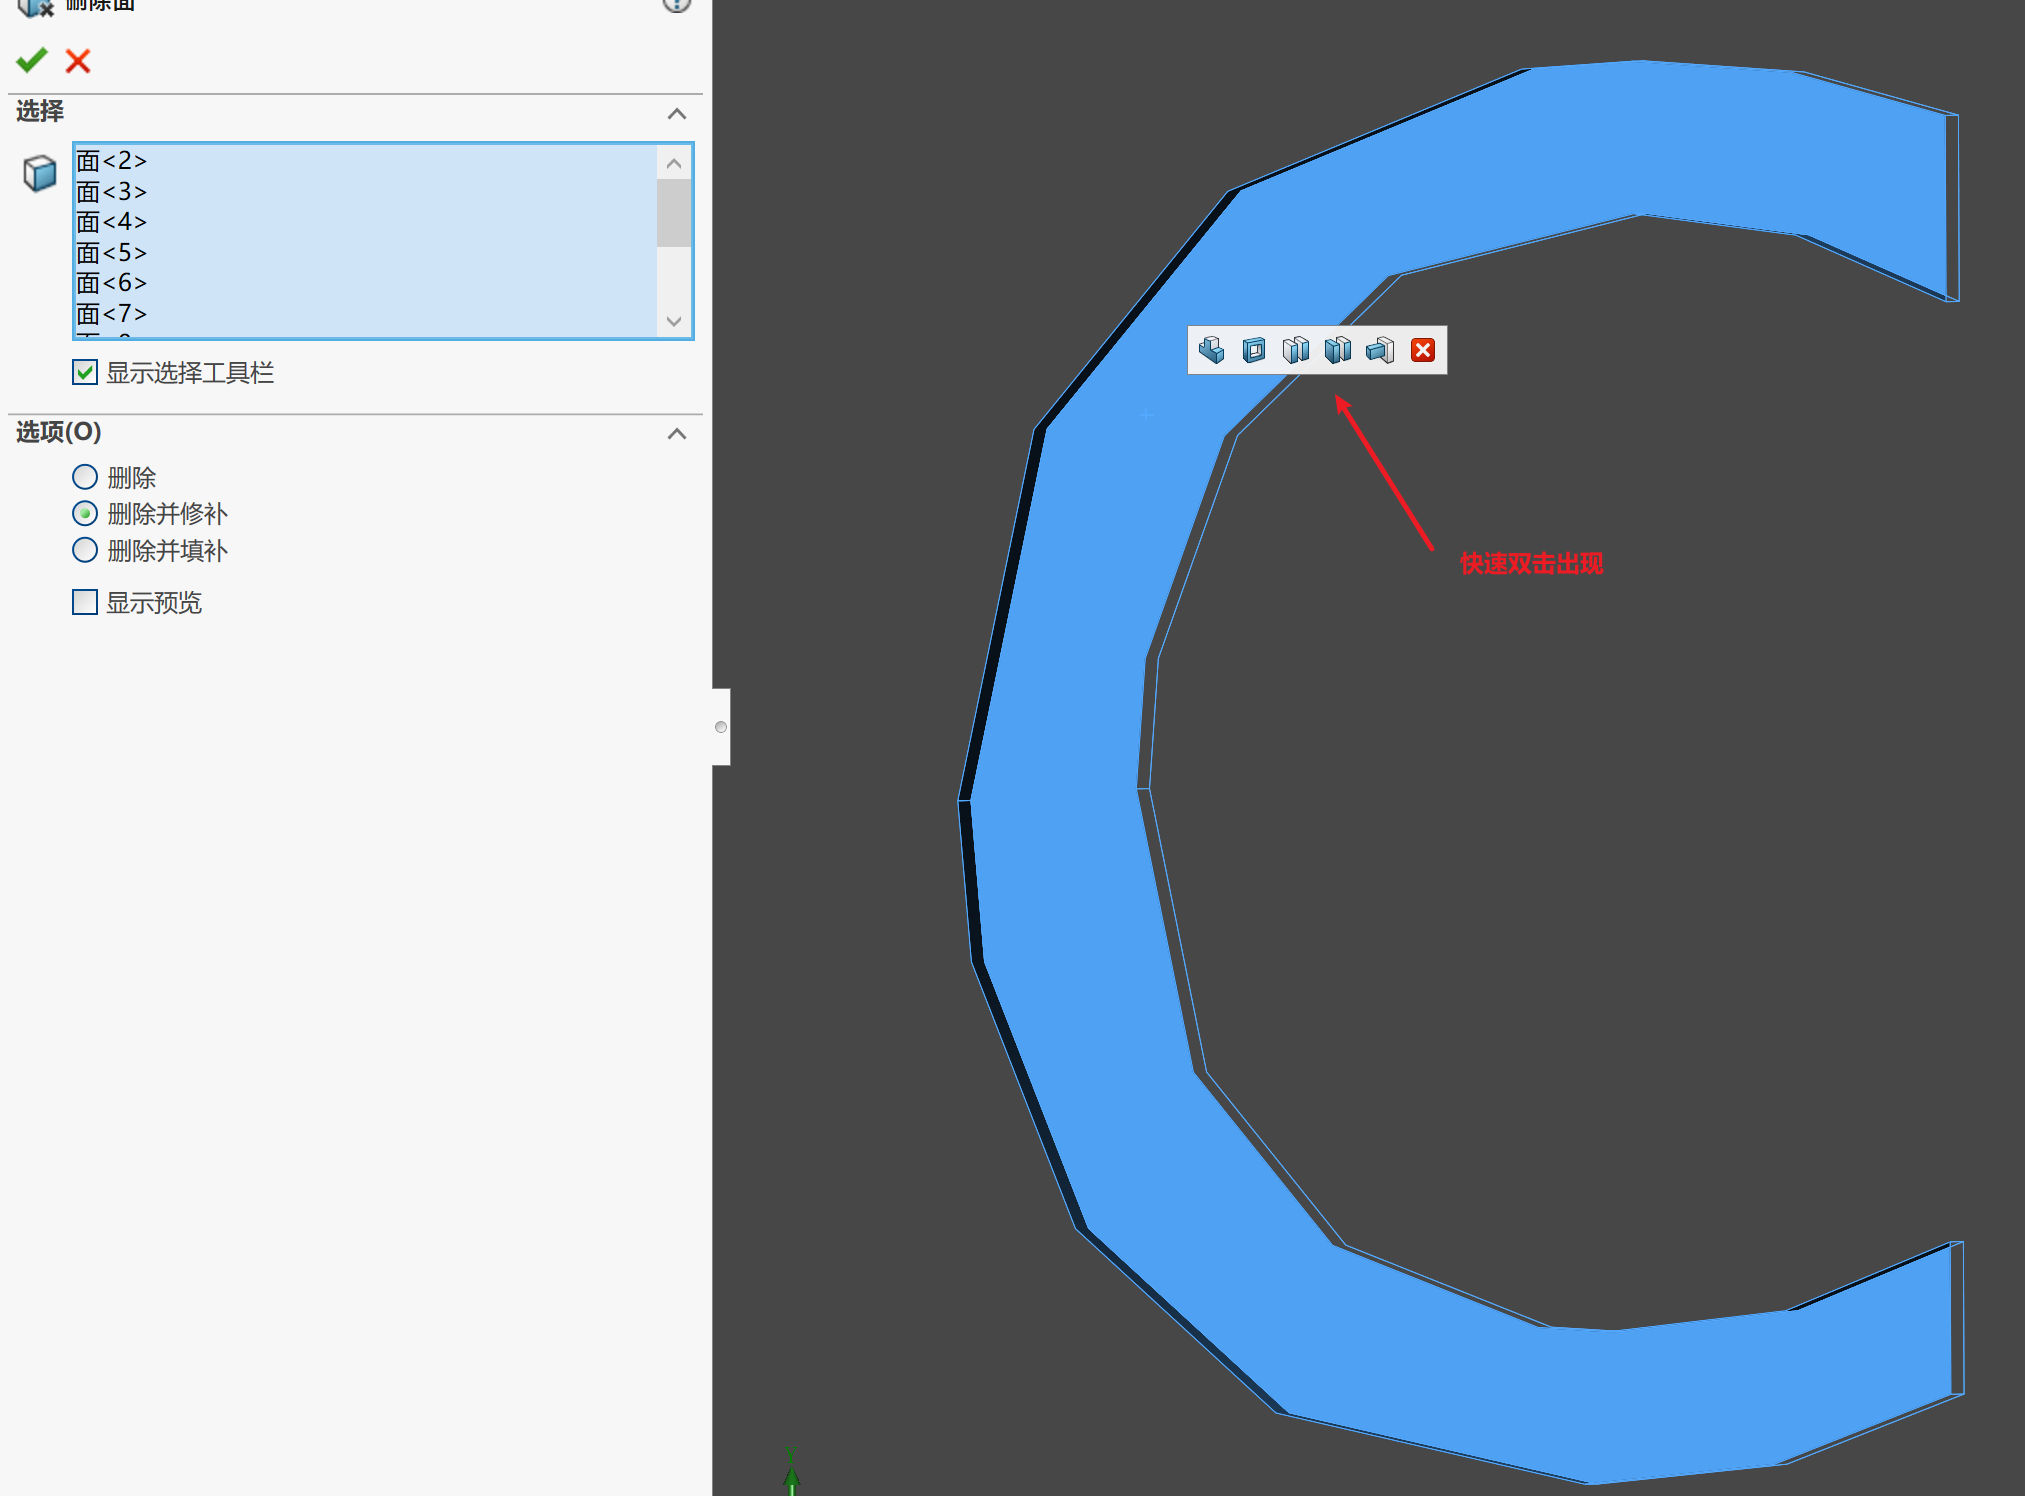Click the face selection cube icon
This screenshot has width=2025, height=1496.
pyautogui.click(x=40, y=174)
